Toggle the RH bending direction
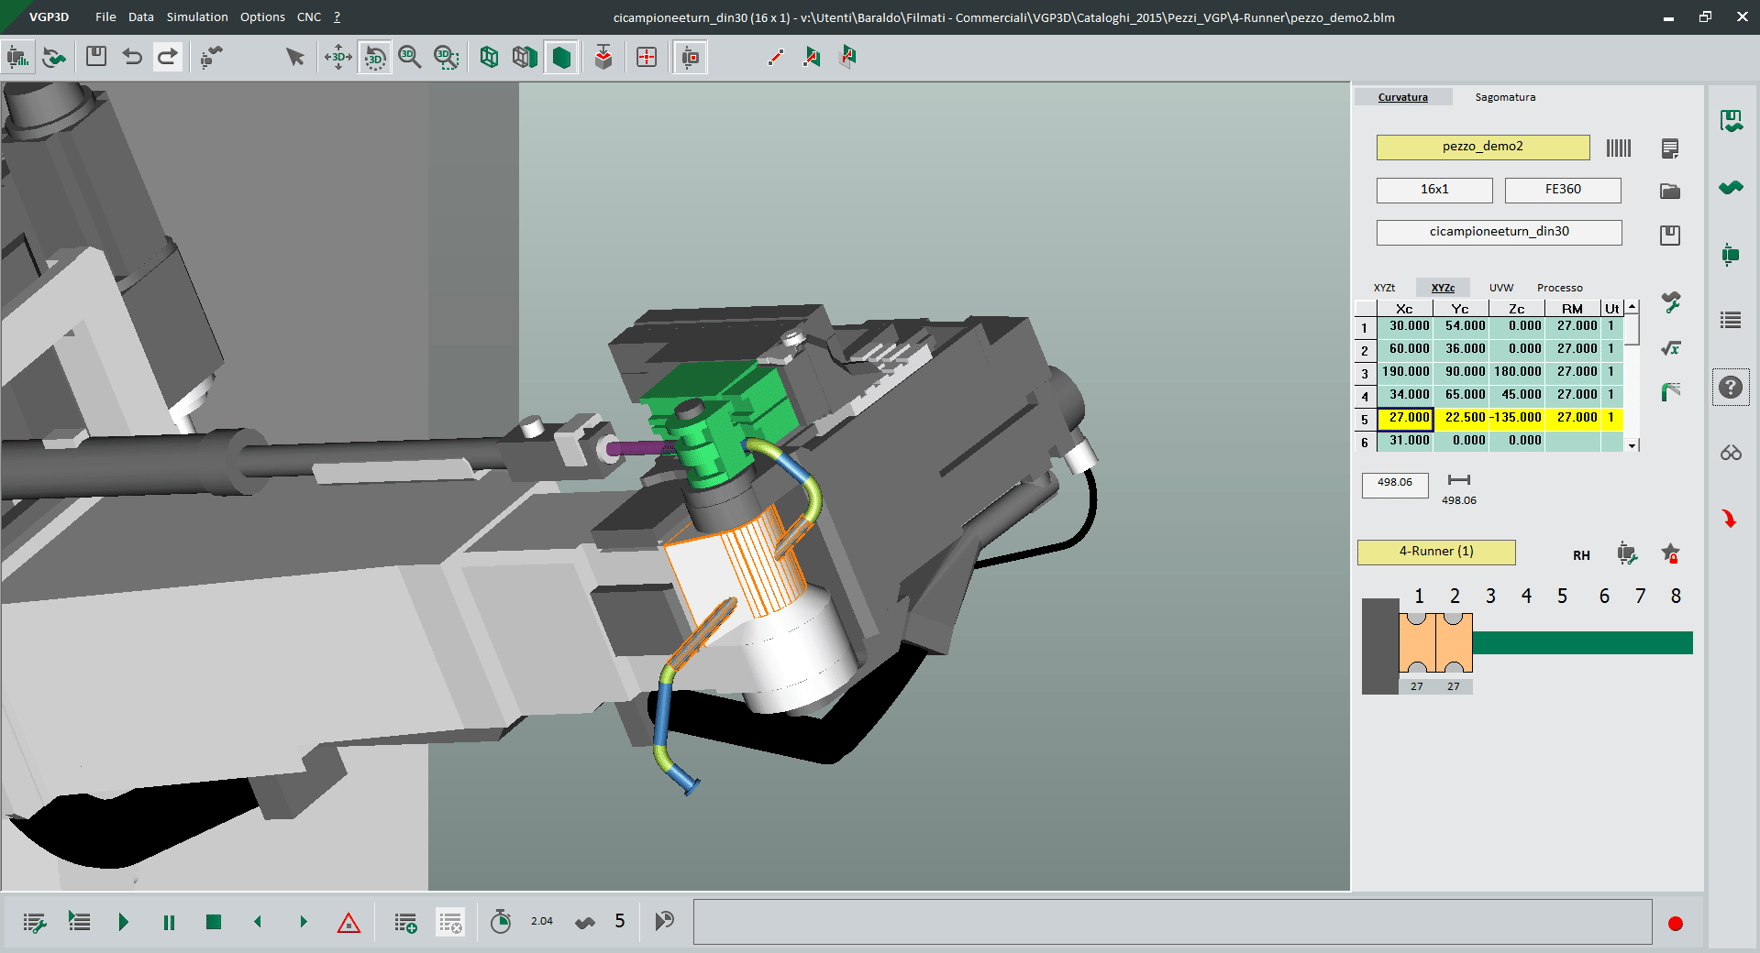1760x953 pixels. (1581, 555)
